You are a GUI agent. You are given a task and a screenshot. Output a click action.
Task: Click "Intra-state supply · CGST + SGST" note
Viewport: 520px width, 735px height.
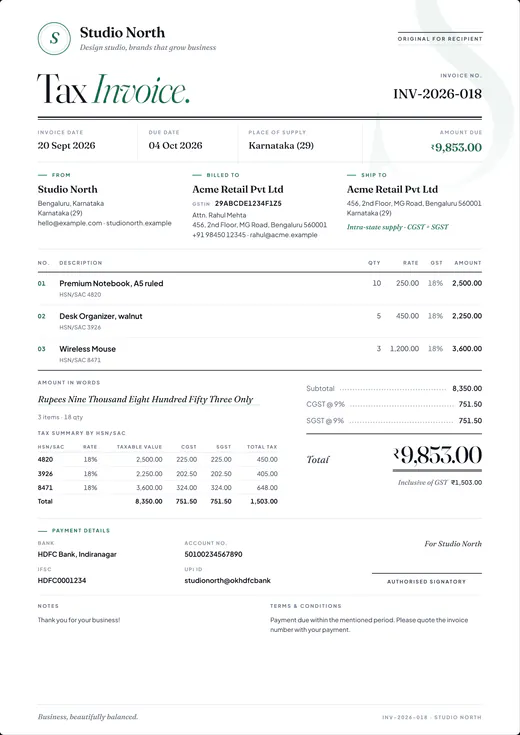398,227
